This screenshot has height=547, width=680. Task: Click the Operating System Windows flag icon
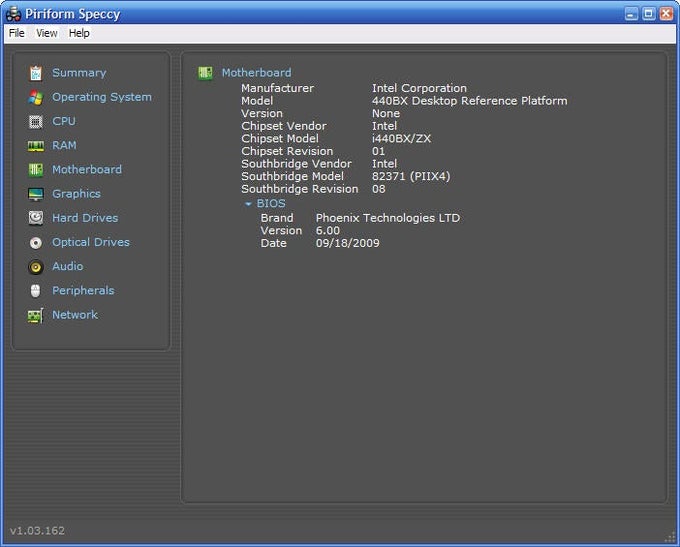pos(36,97)
